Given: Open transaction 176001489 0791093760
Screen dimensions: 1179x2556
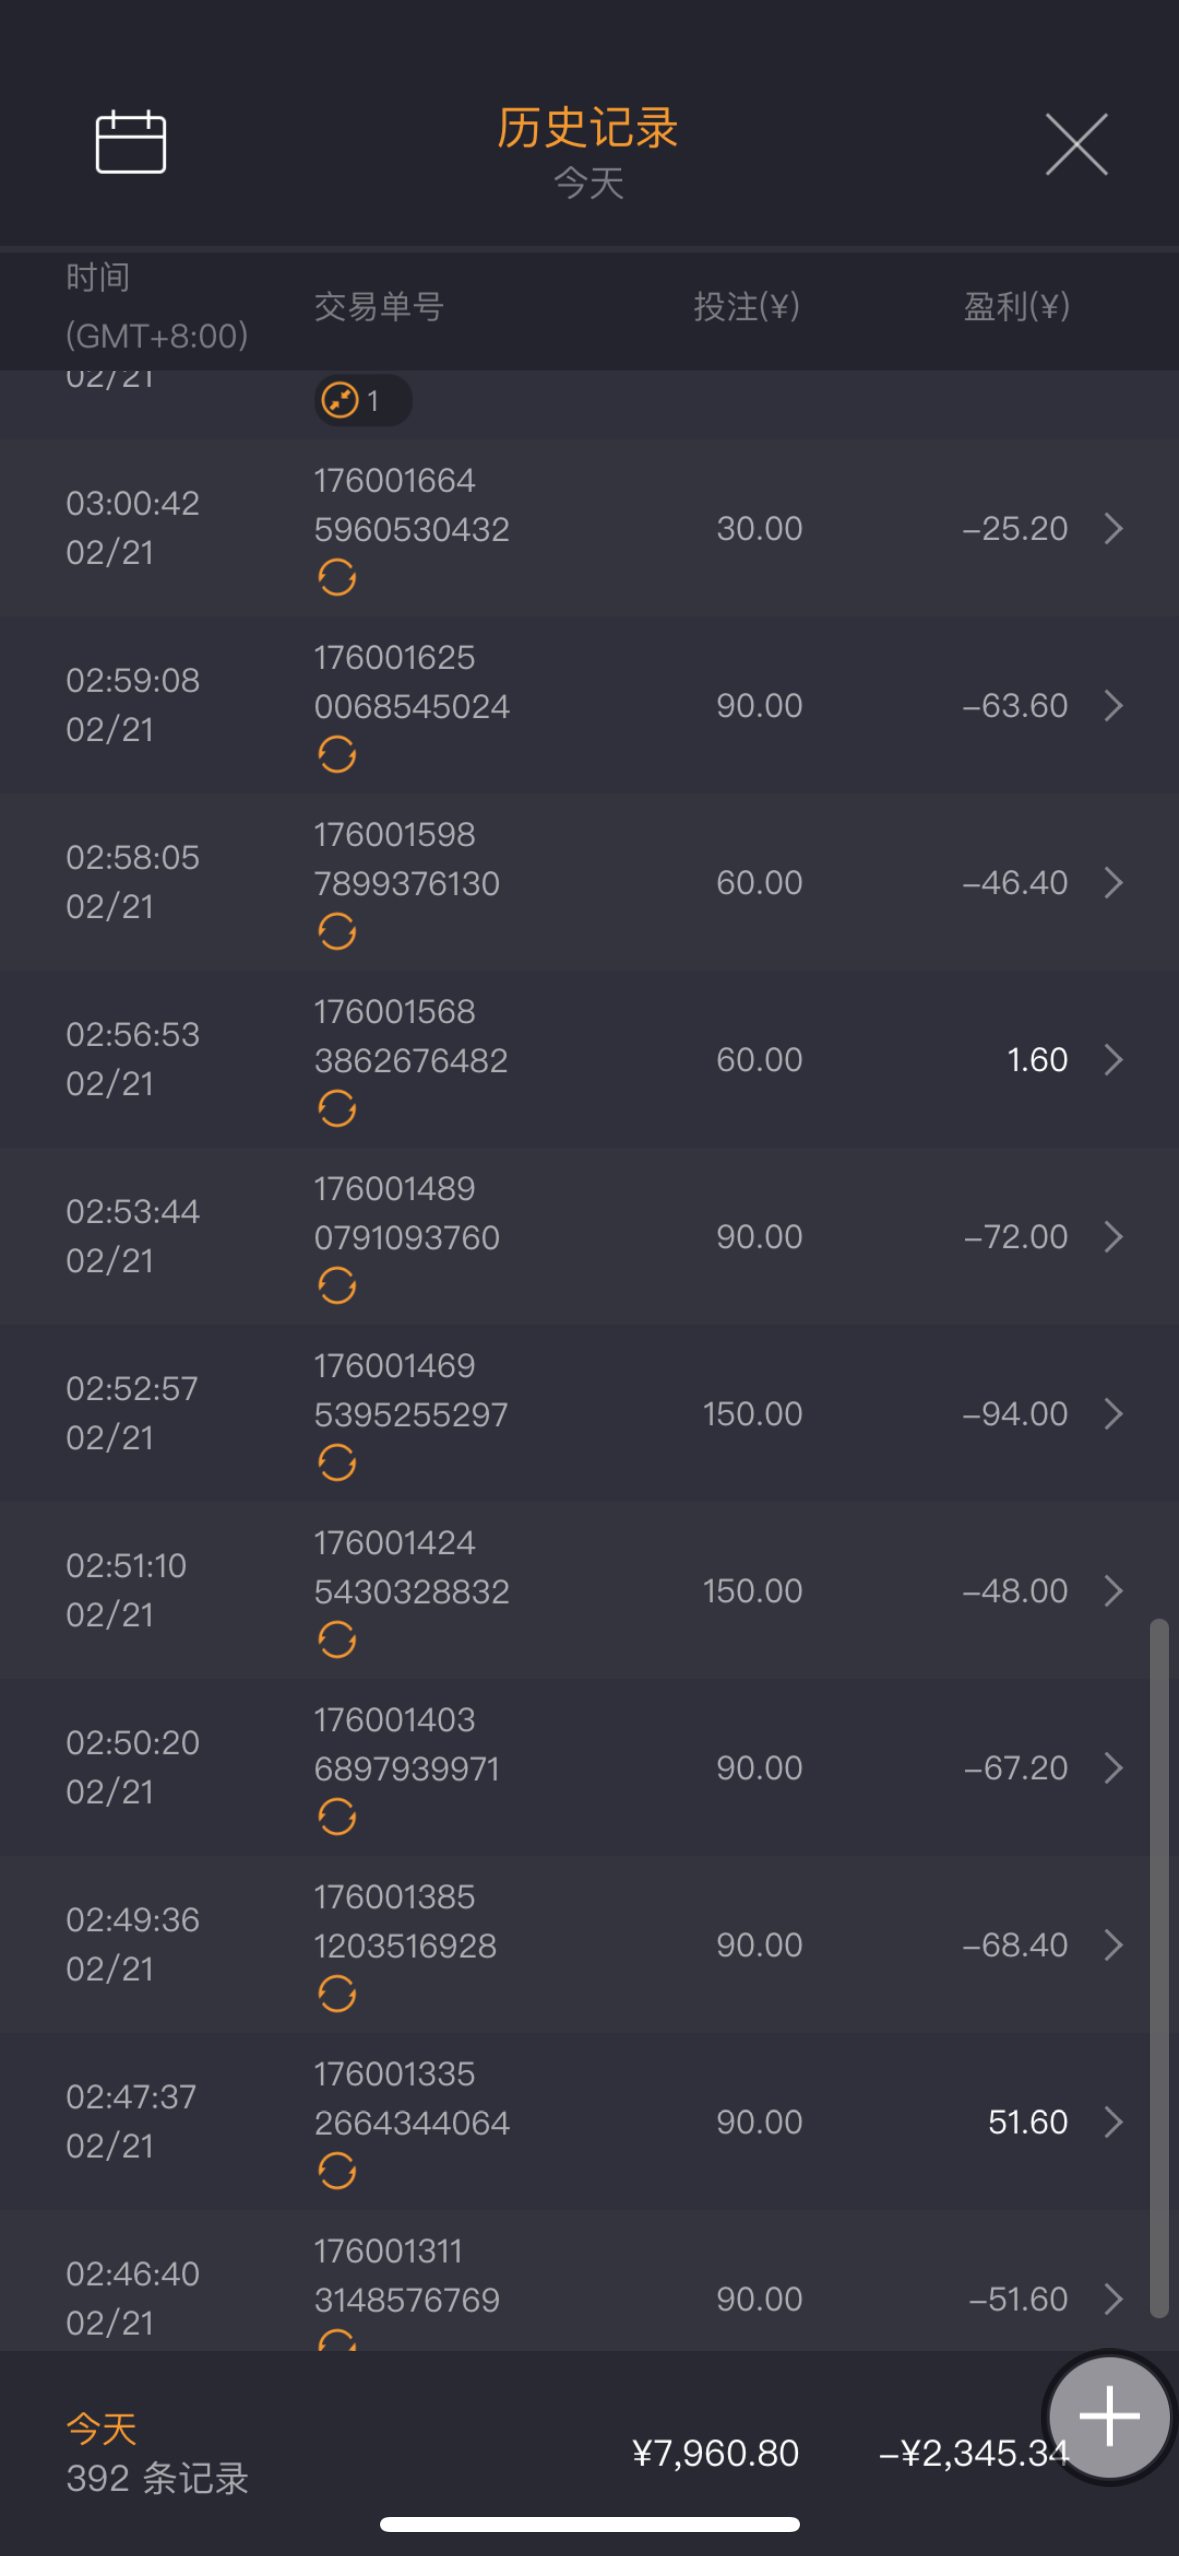Looking at the screenshot, I should (406, 1213).
